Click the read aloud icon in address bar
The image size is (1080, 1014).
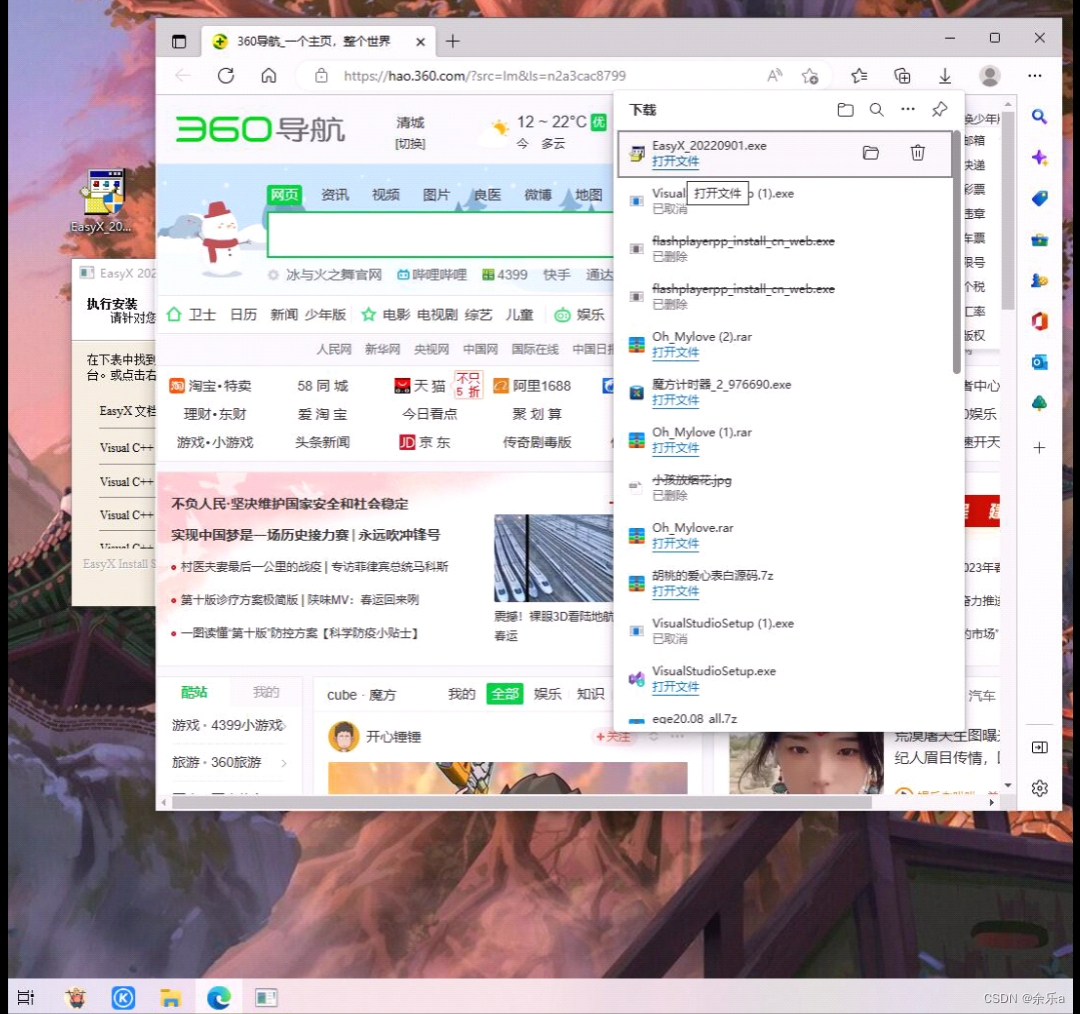tap(775, 75)
